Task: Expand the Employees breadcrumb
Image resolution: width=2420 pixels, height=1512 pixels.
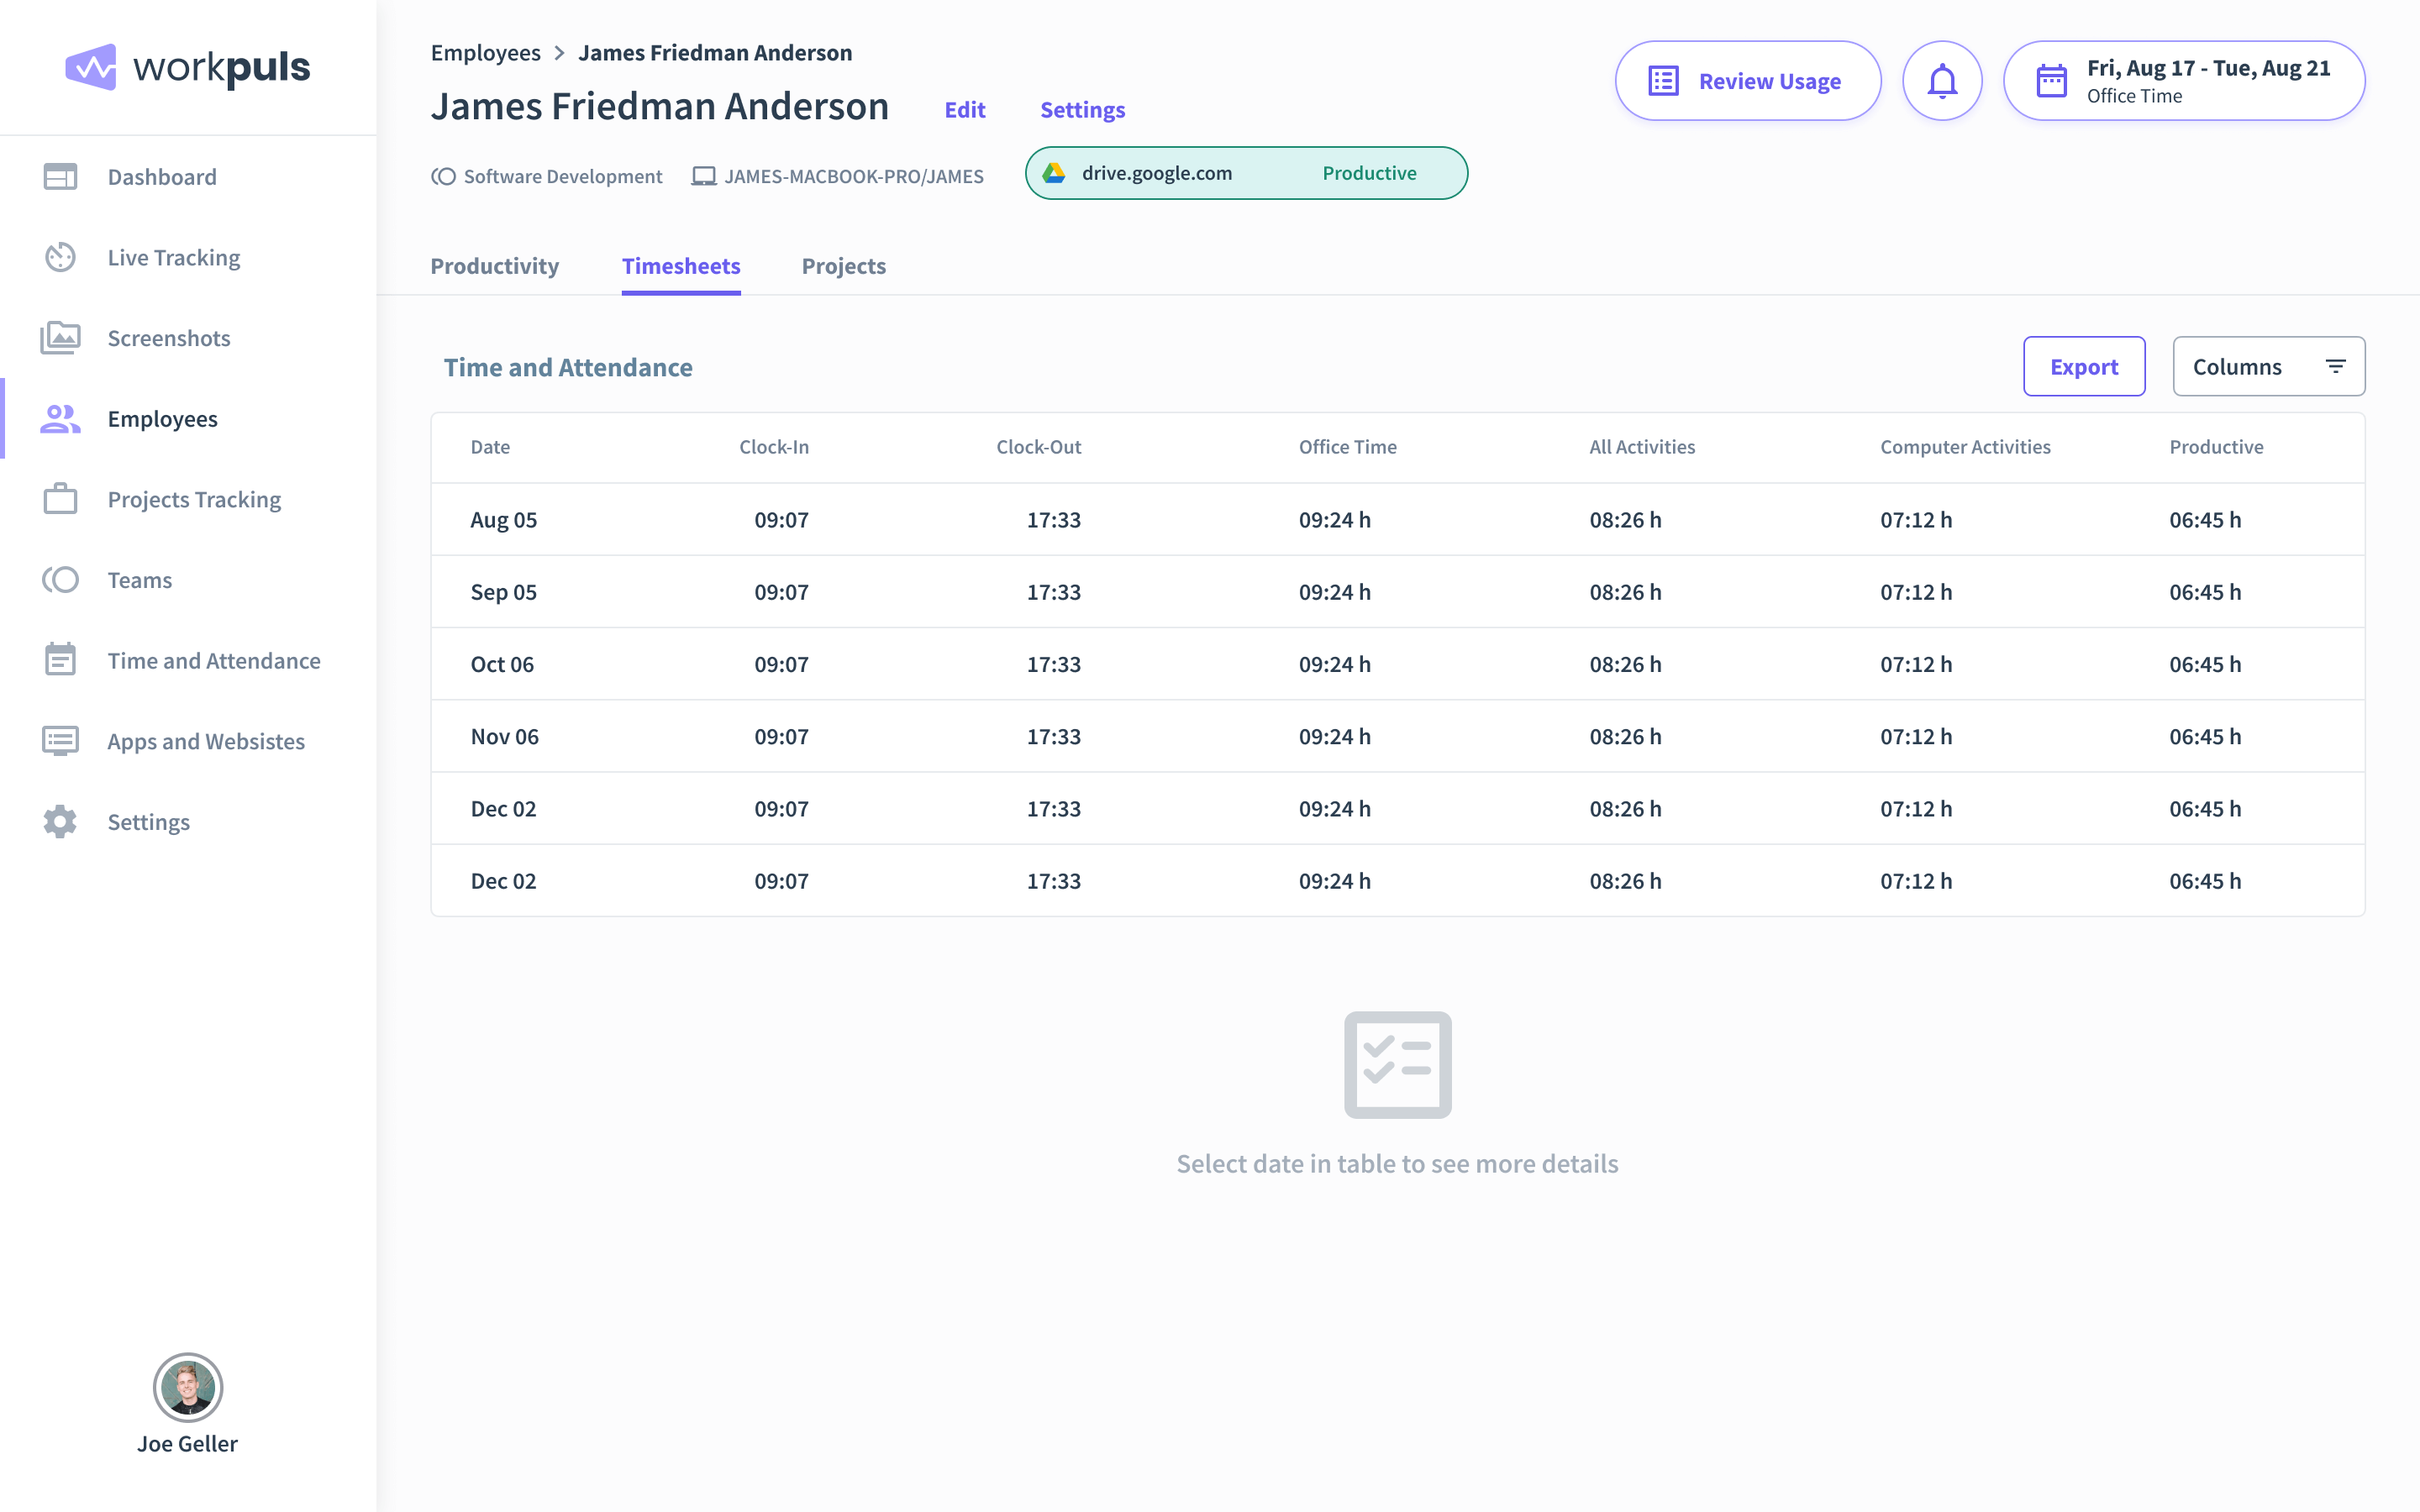Action: click(x=486, y=52)
